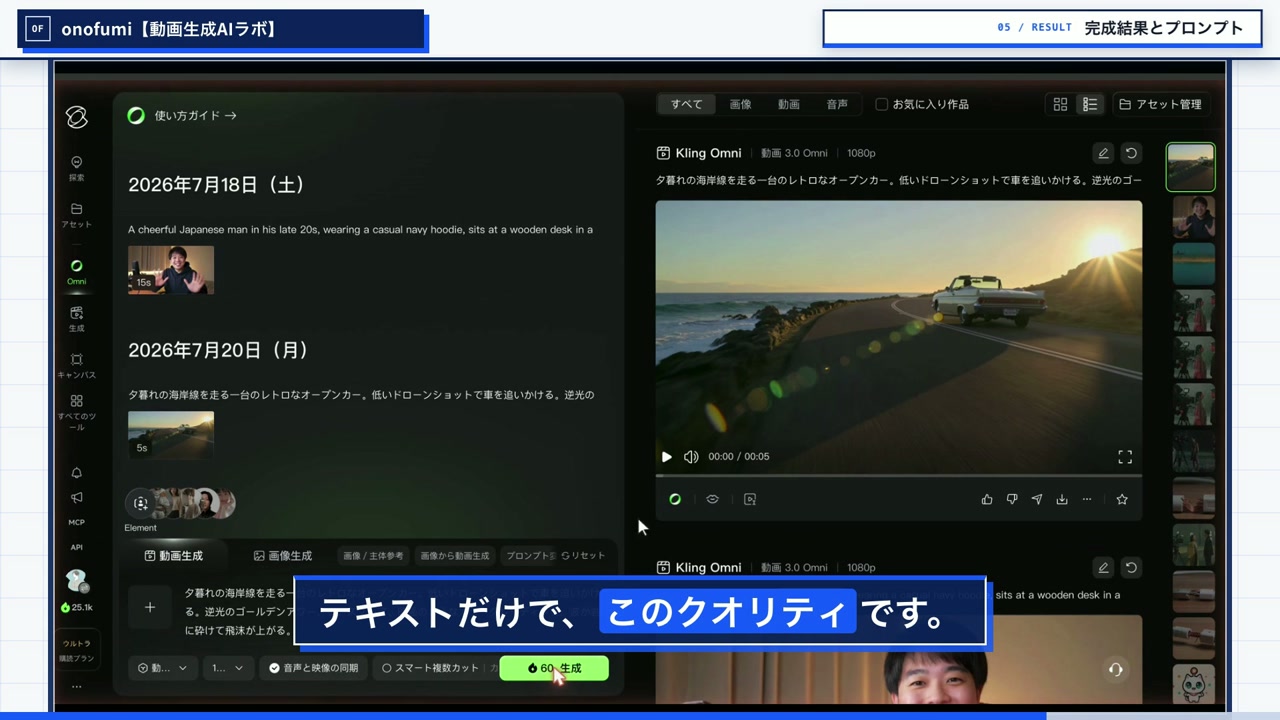This screenshot has height=720, width=1280.
Task: Select the 画像 filter tab
Action: [x=740, y=104]
